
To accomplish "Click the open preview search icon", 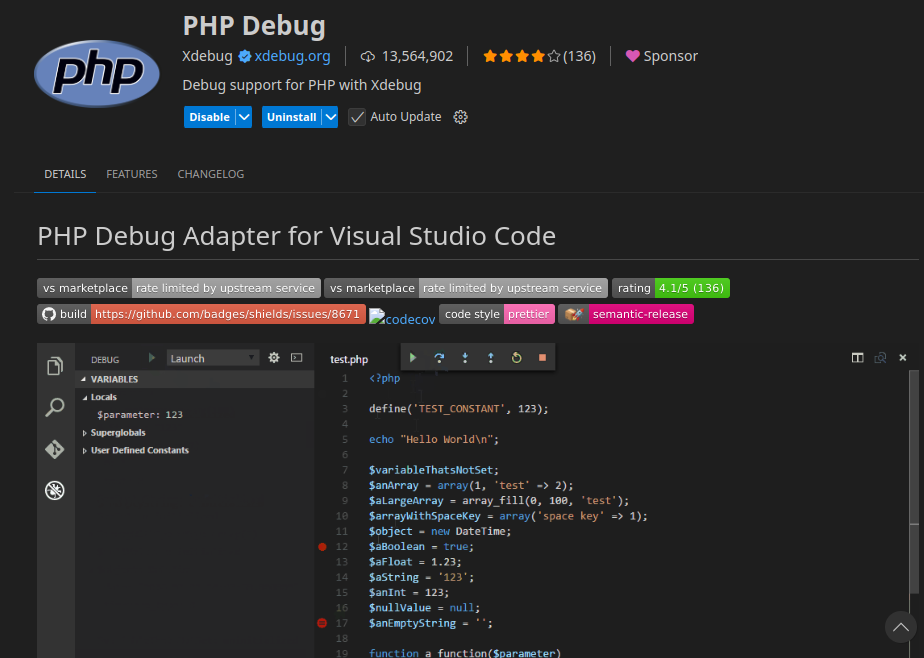I will pos(880,358).
